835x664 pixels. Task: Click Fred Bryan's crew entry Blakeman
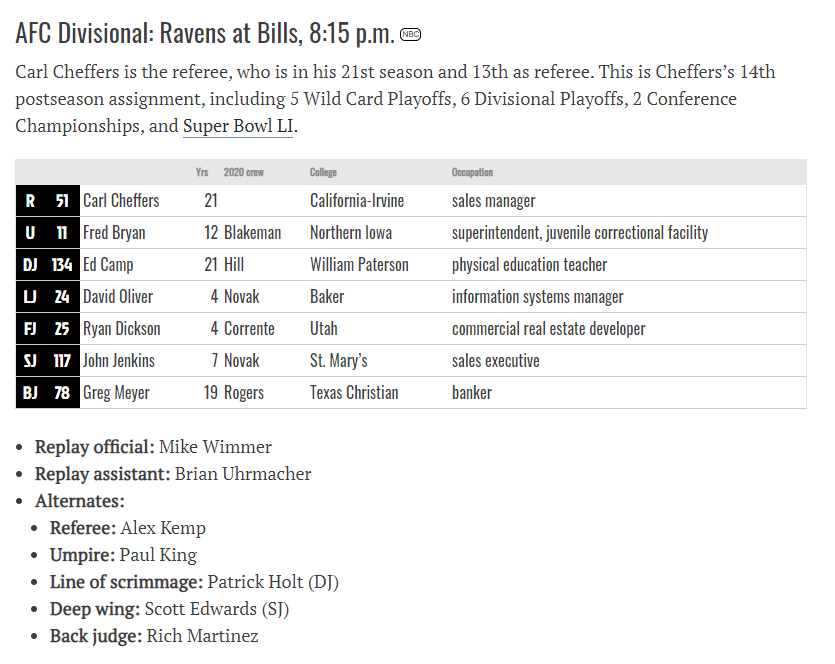252,233
